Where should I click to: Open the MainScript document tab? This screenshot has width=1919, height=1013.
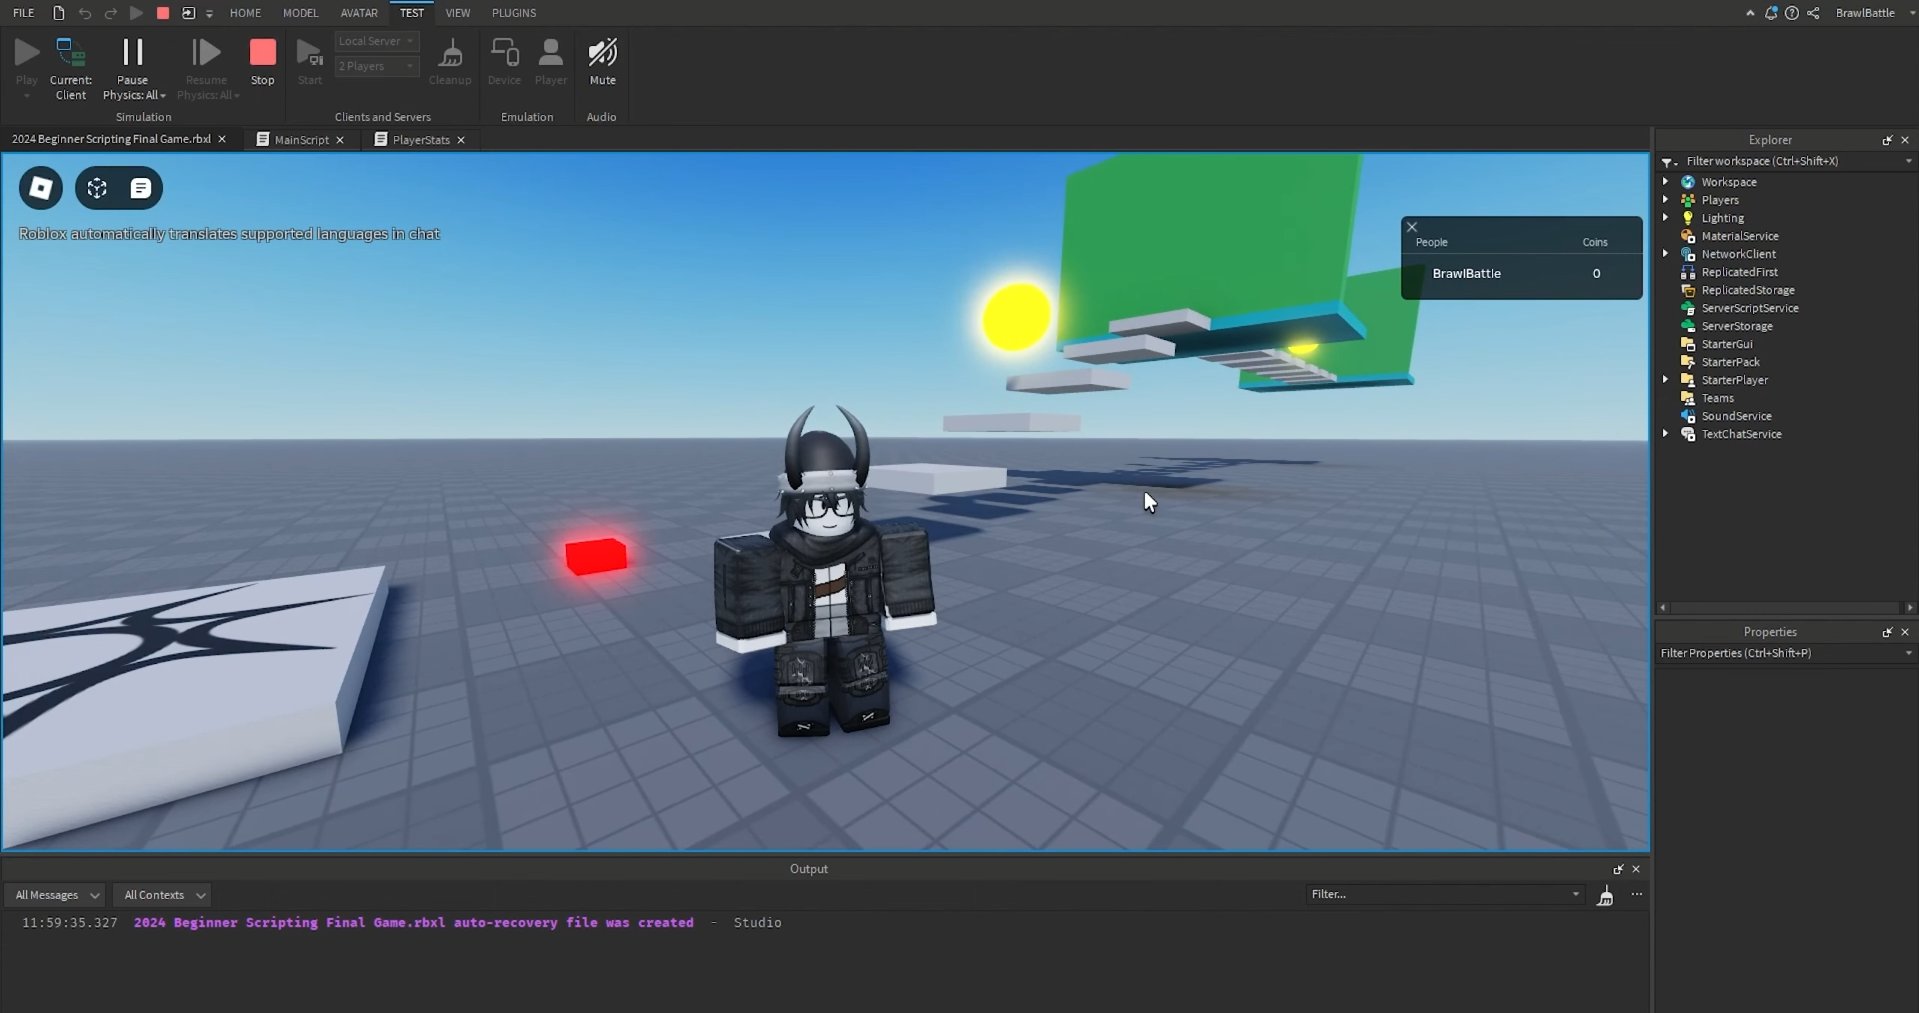click(x=301, y=140)
